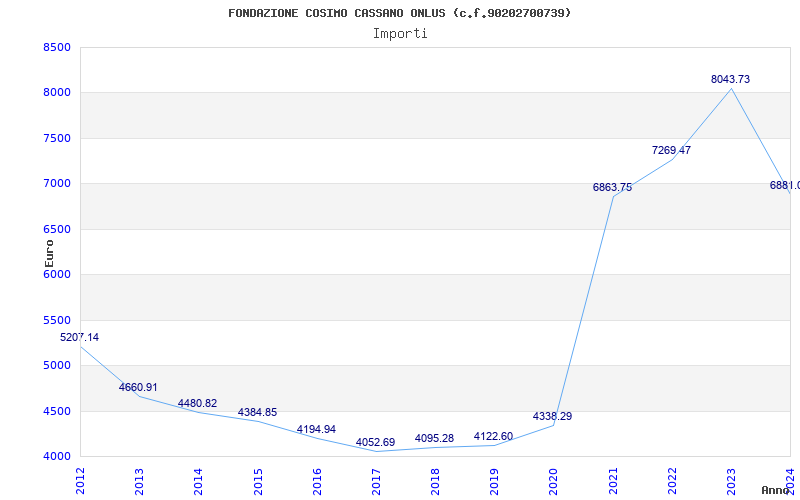
Task: Click the x-axis year 2023
Action: coord(732,482)
